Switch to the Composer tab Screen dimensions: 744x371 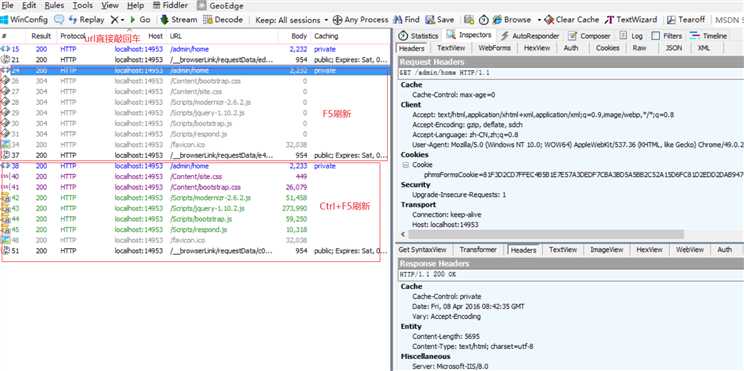pyautogui.click(x=589, y=36)
